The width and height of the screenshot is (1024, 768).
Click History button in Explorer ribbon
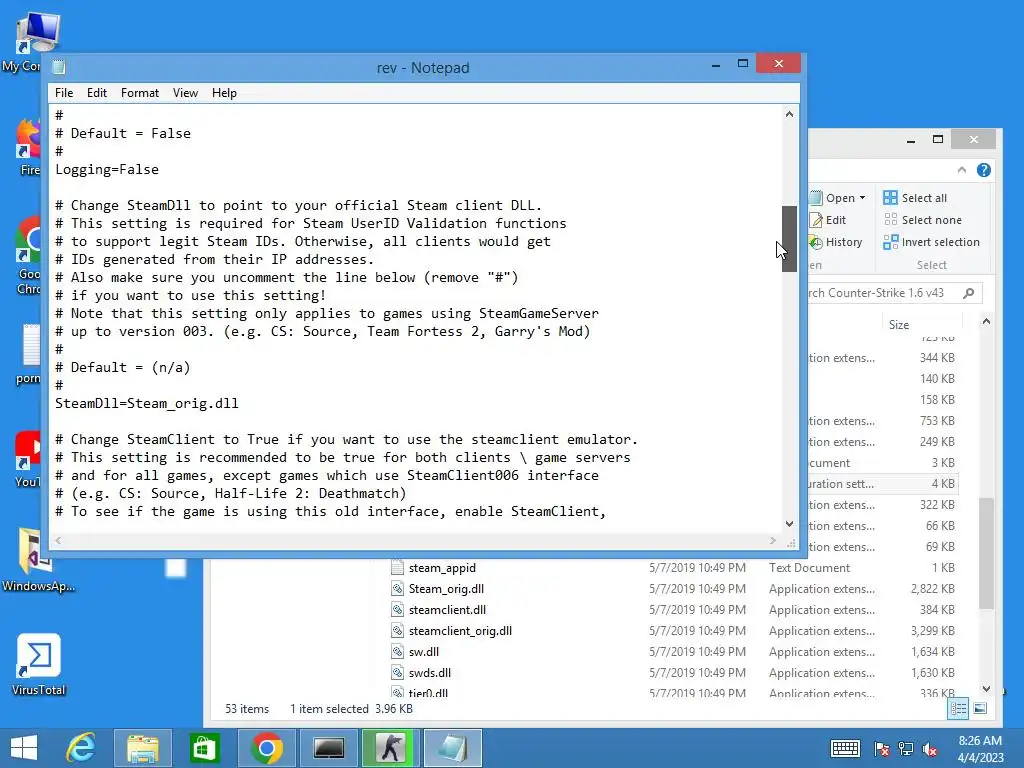[836, 242]
